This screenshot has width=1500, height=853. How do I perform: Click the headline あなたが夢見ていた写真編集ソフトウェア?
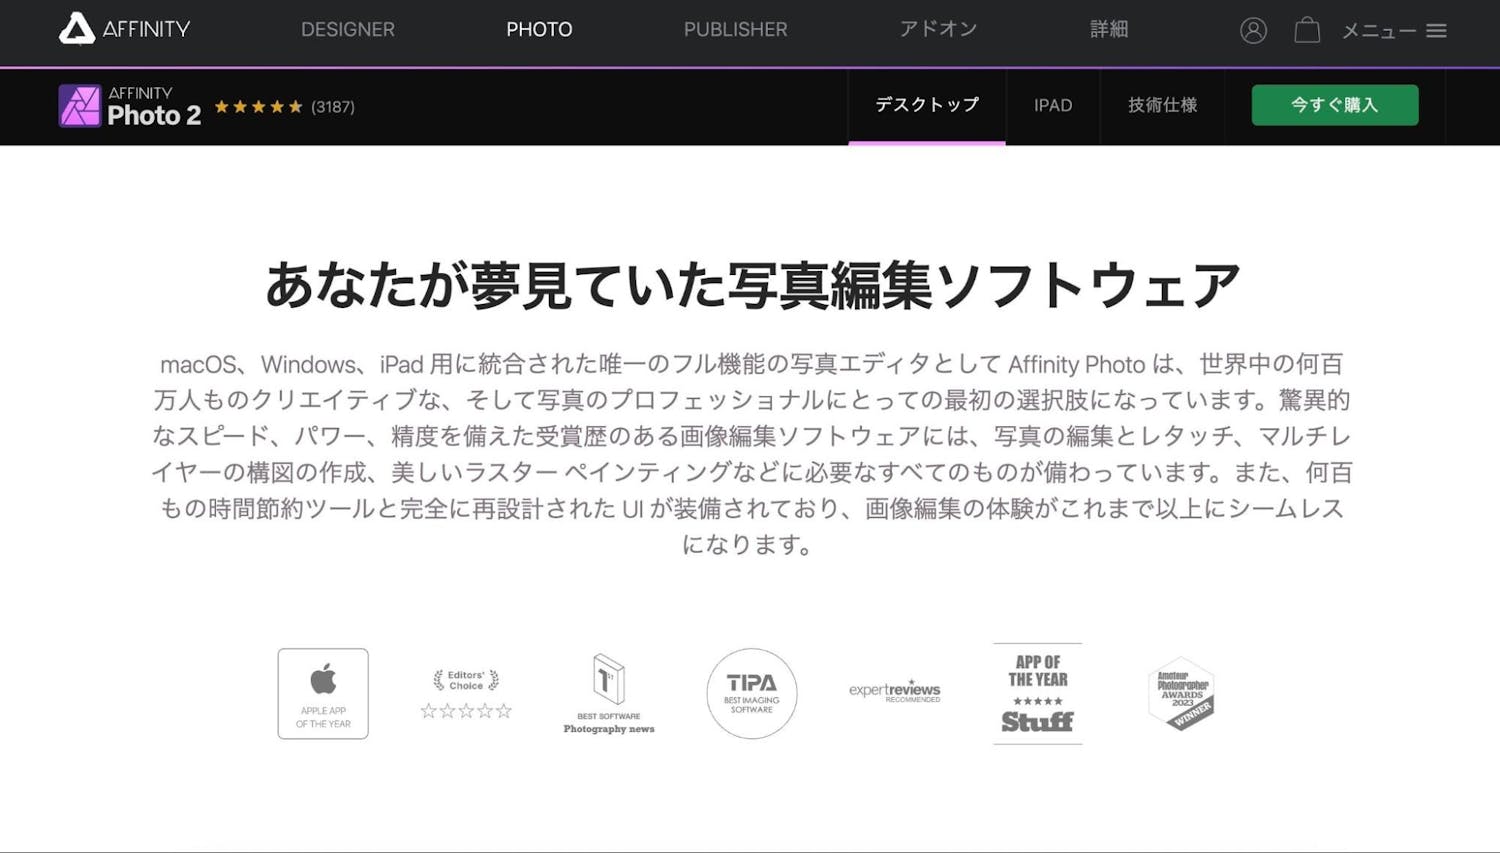tap(752, 285)
